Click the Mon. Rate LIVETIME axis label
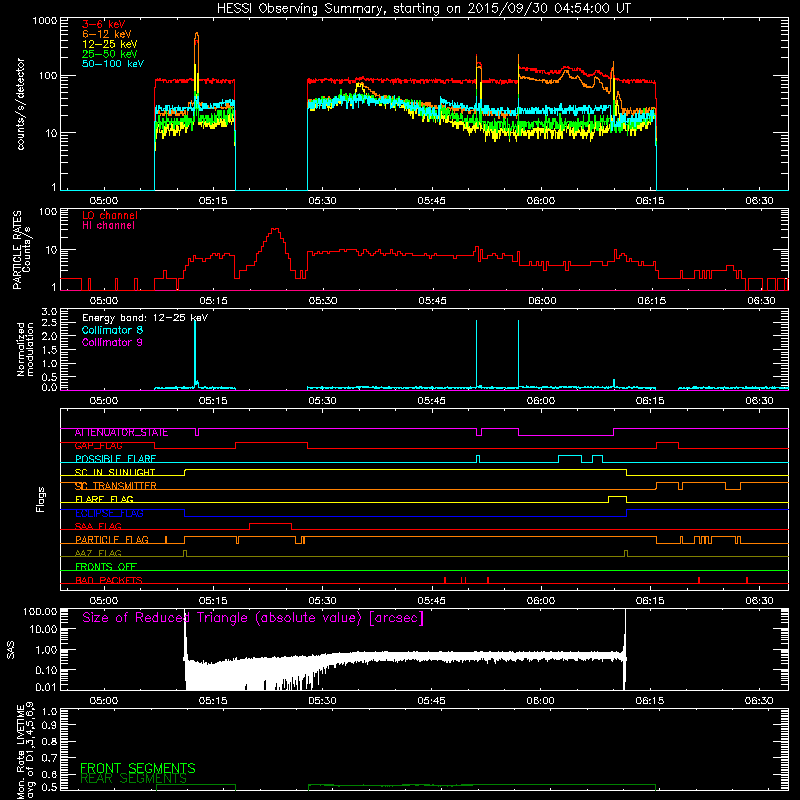The width and height of the screenshot is (800, 800). [25, 750]
